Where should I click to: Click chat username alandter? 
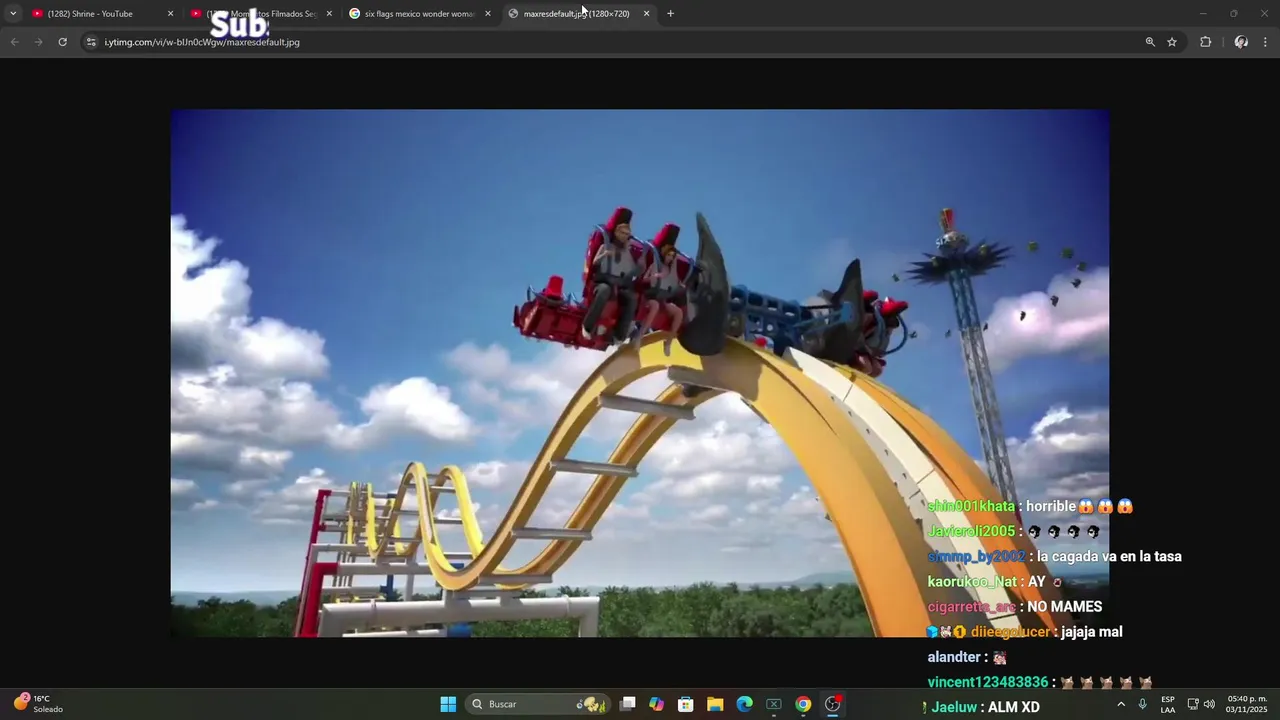pyautogui.click(x=954, y=657)
